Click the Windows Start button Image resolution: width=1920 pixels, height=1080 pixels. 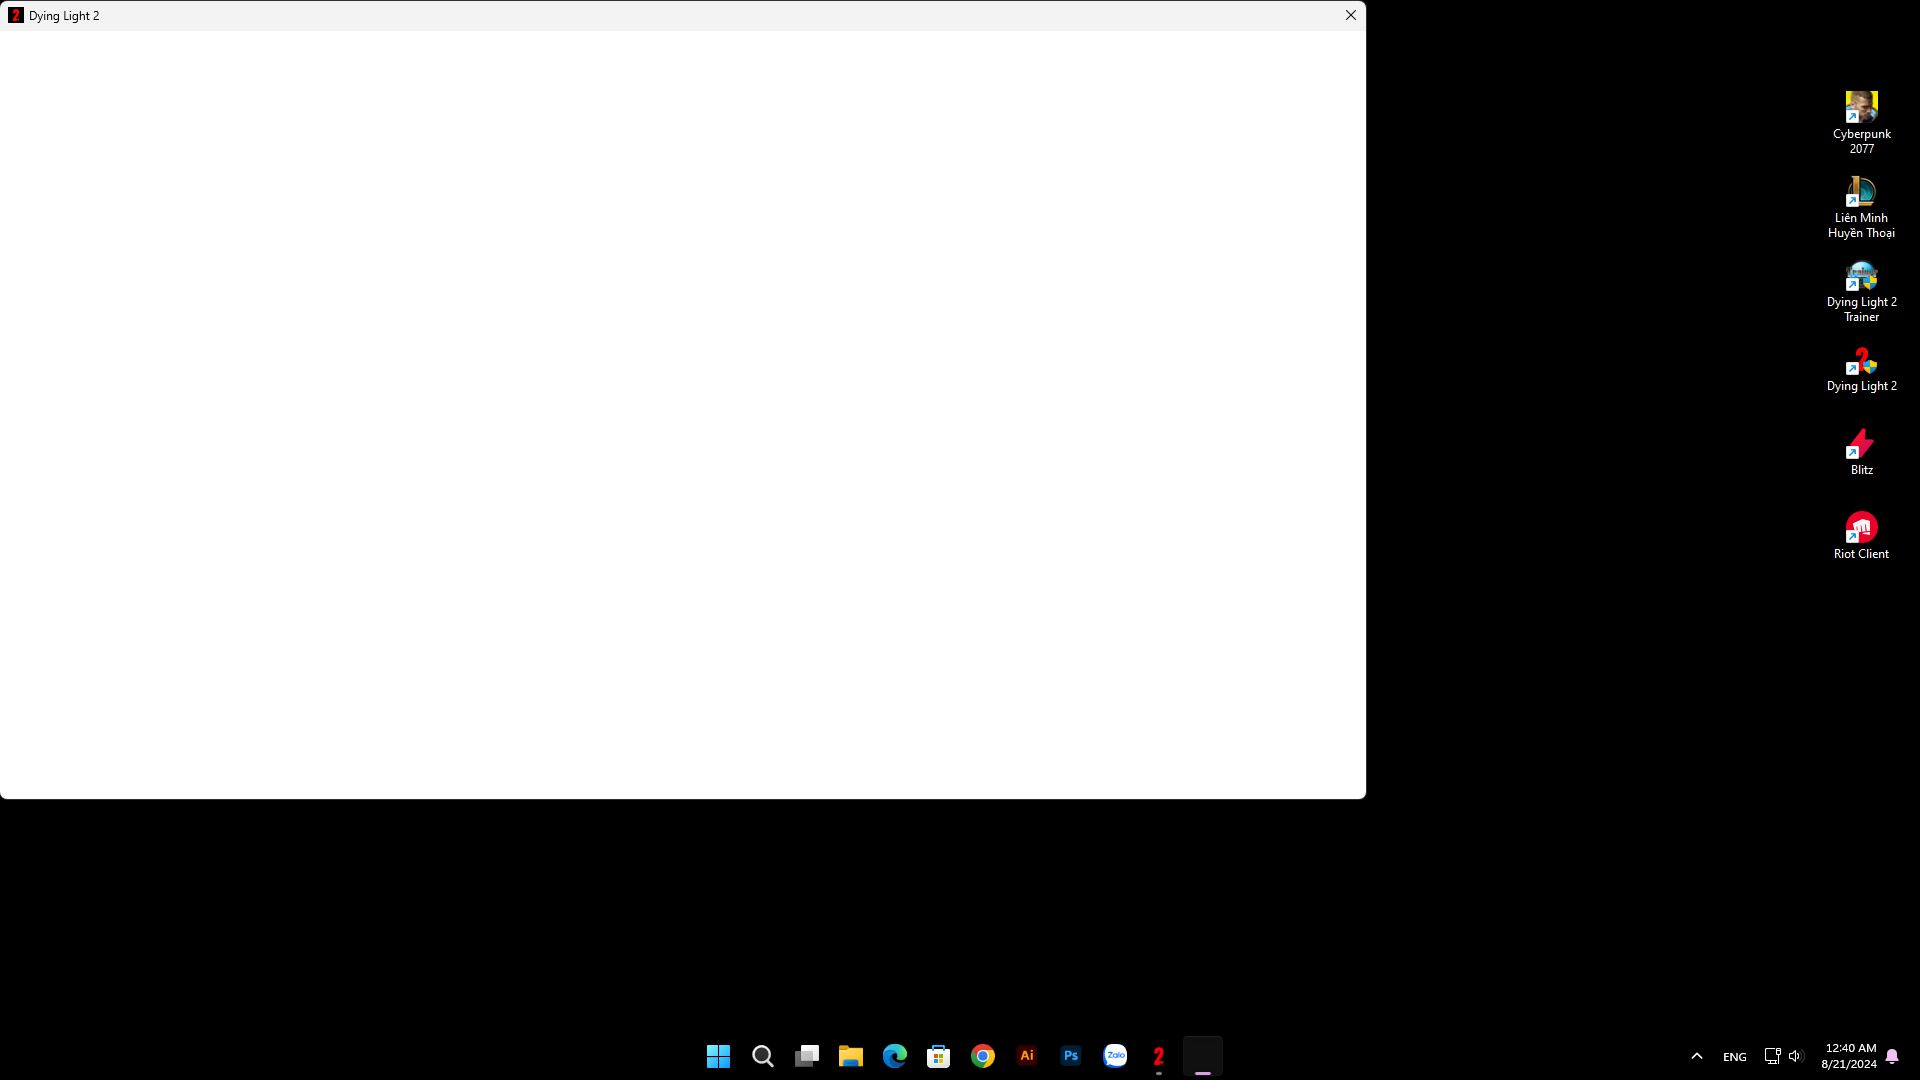pyautogui.click(x=718, y=1056)
